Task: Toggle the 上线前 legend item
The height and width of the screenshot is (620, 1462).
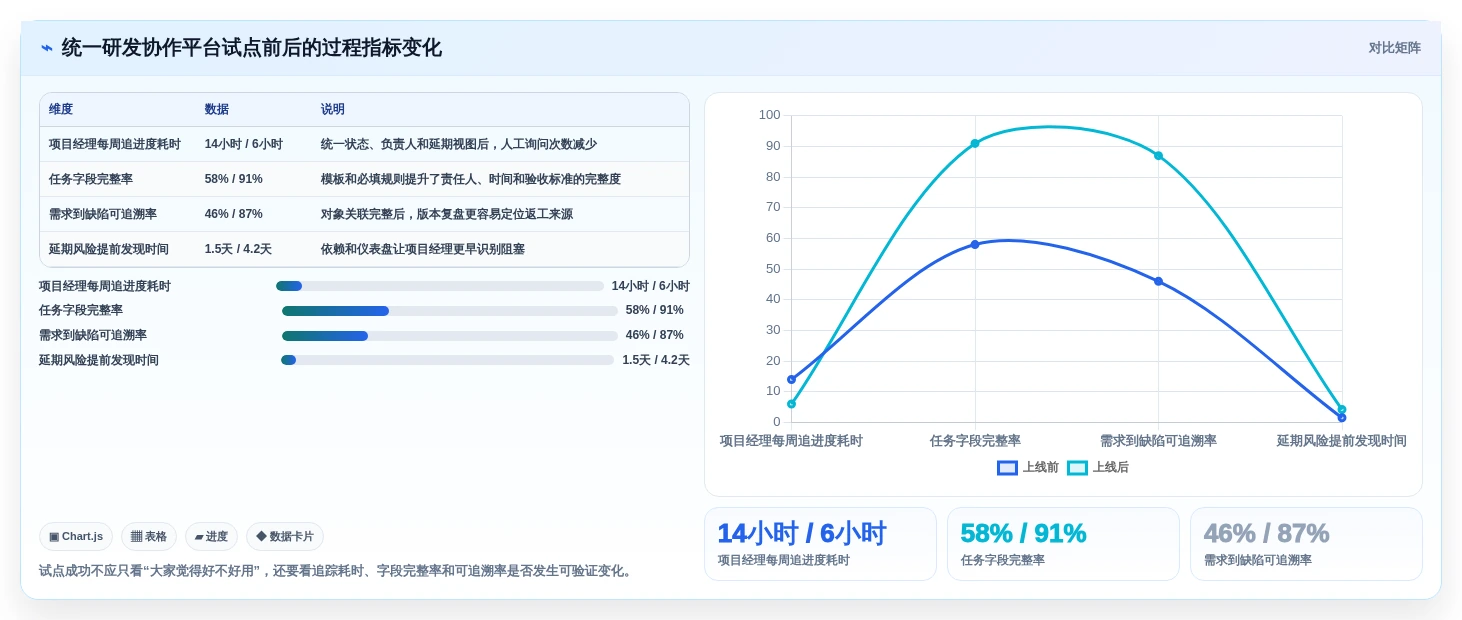Action: pos(1027,468)
